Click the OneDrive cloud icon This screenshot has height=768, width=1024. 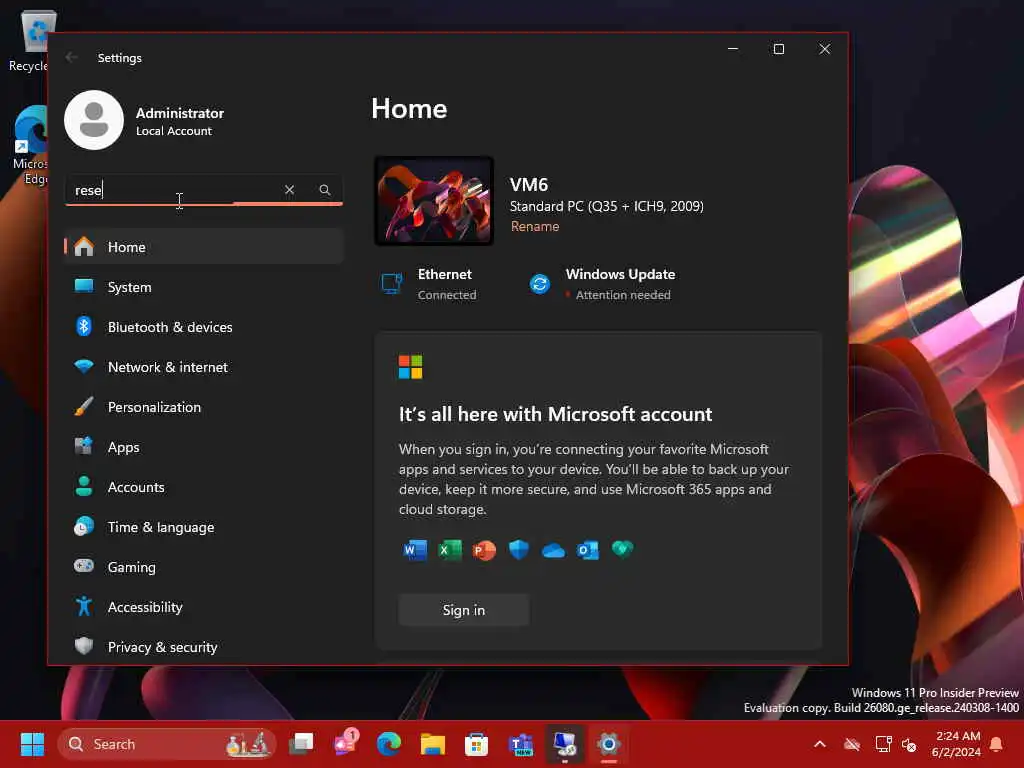coord(553,551)
